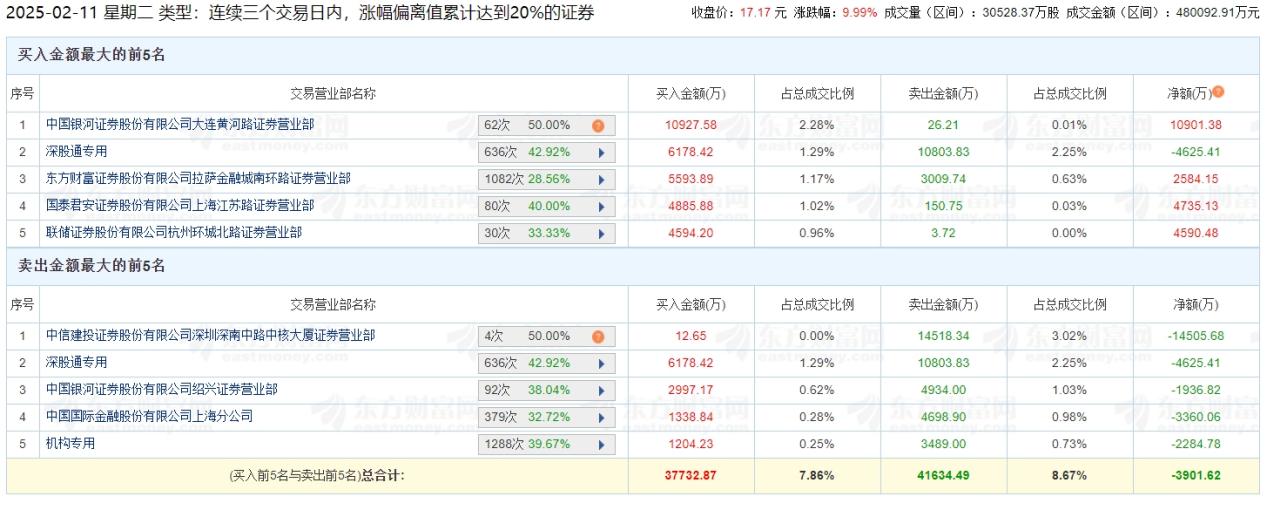Click blue arrow in 上海江苏路 row
1267x510 pixels.
602,207
